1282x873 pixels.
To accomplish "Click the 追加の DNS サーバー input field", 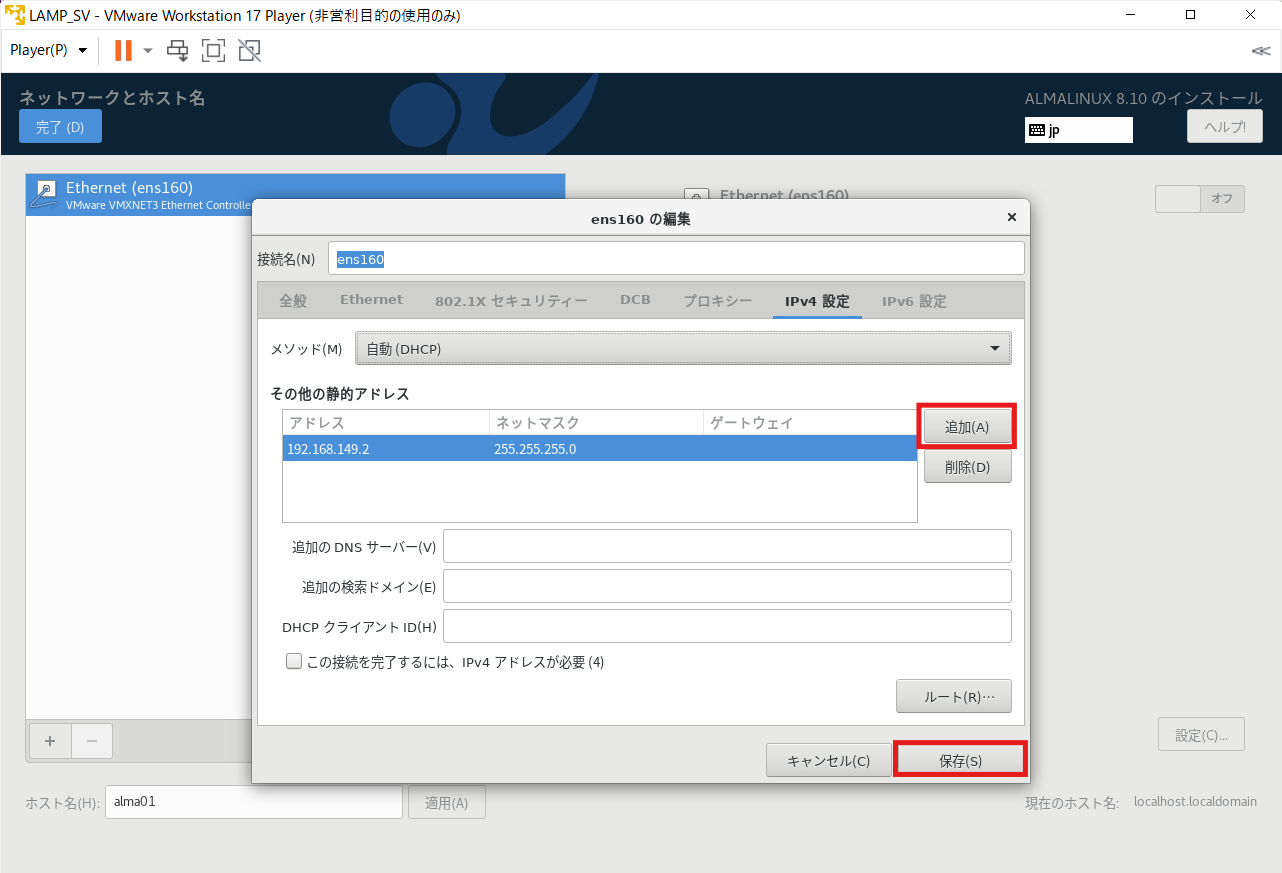I will click(x=727, y=547).
